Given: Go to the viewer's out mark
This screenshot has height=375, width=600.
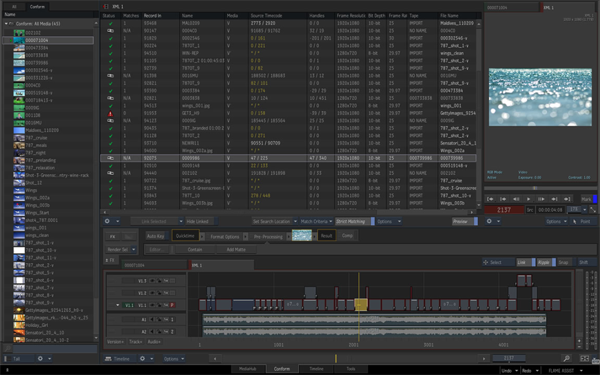Looking at the screenshot, I should coord(567,199).
